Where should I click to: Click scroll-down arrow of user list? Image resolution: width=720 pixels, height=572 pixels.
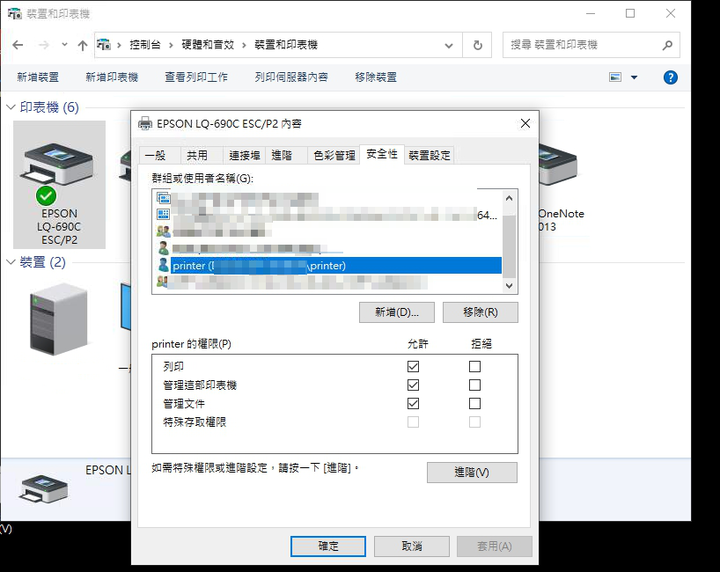(509, 285)
